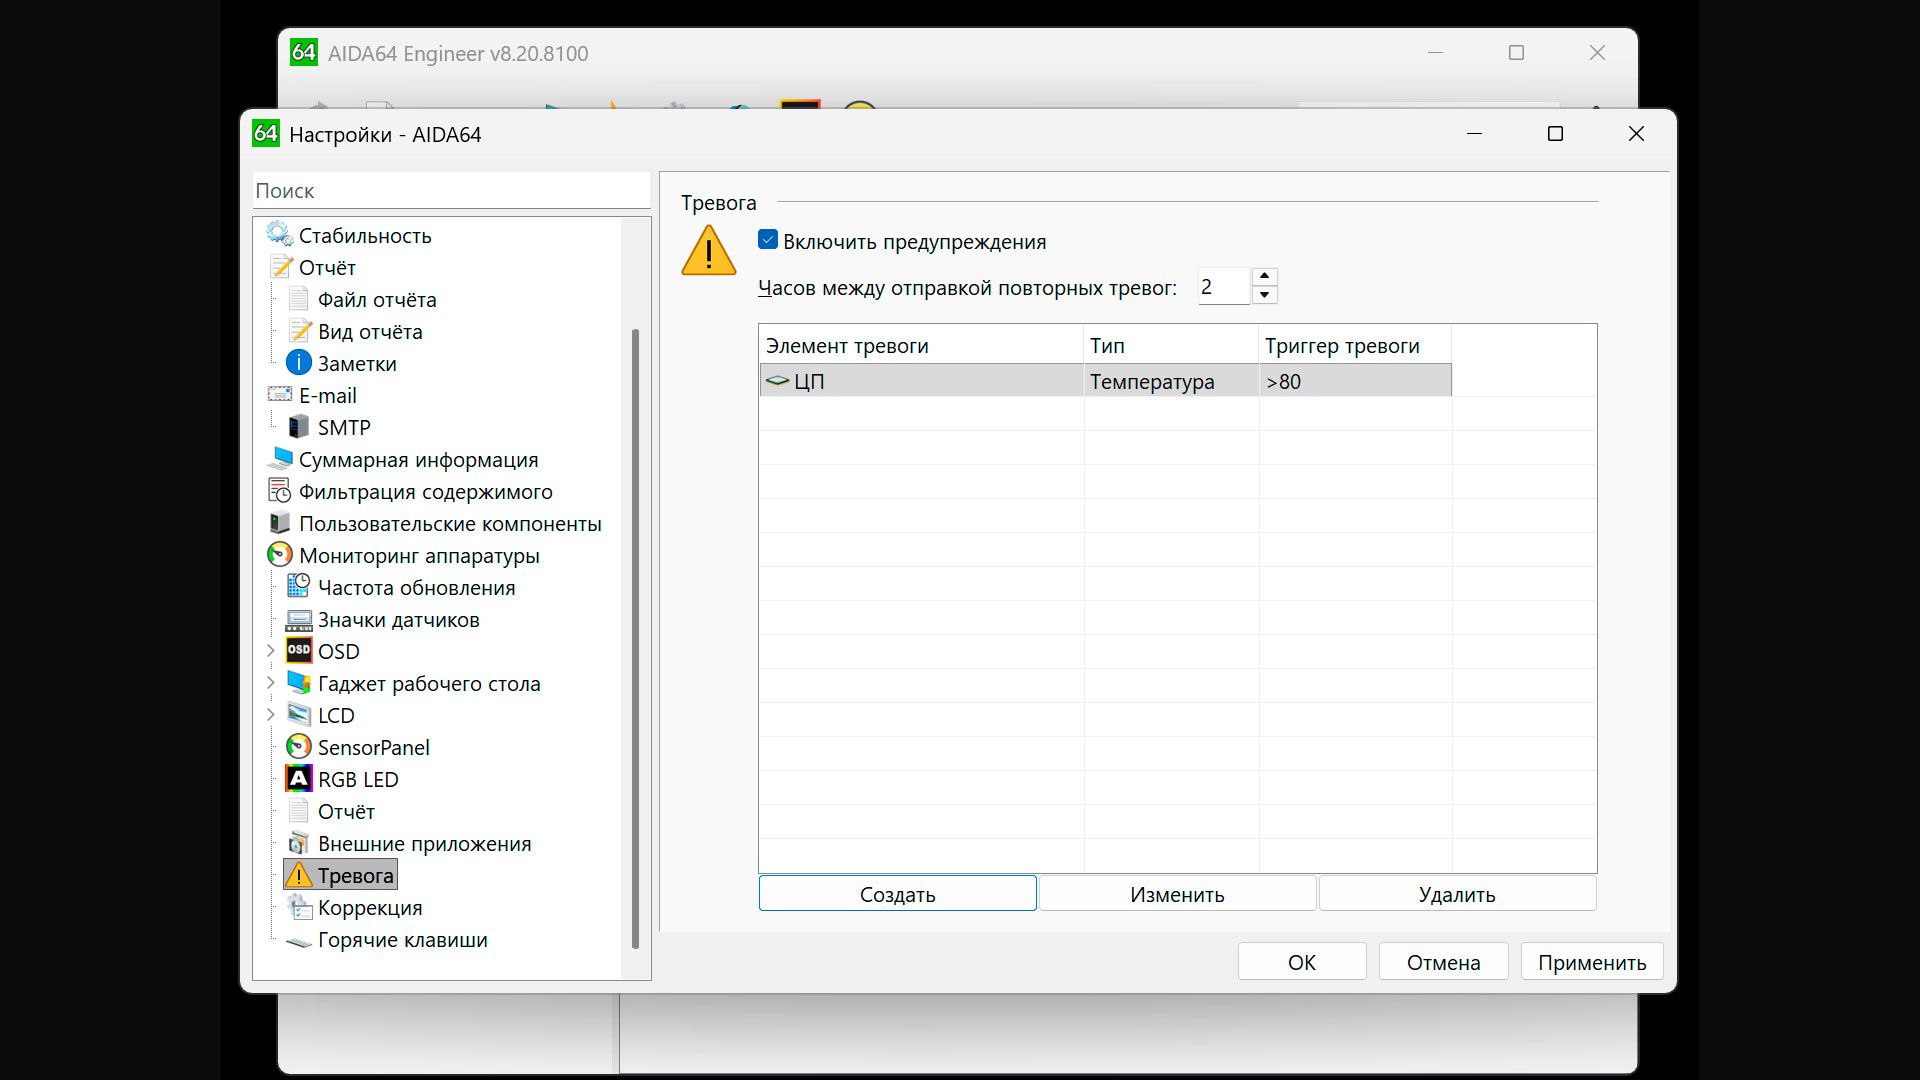Maximize the Настройки - AIDA64 dialog
This screenshot has width=1920, height=1080.
coord(1555,134)
